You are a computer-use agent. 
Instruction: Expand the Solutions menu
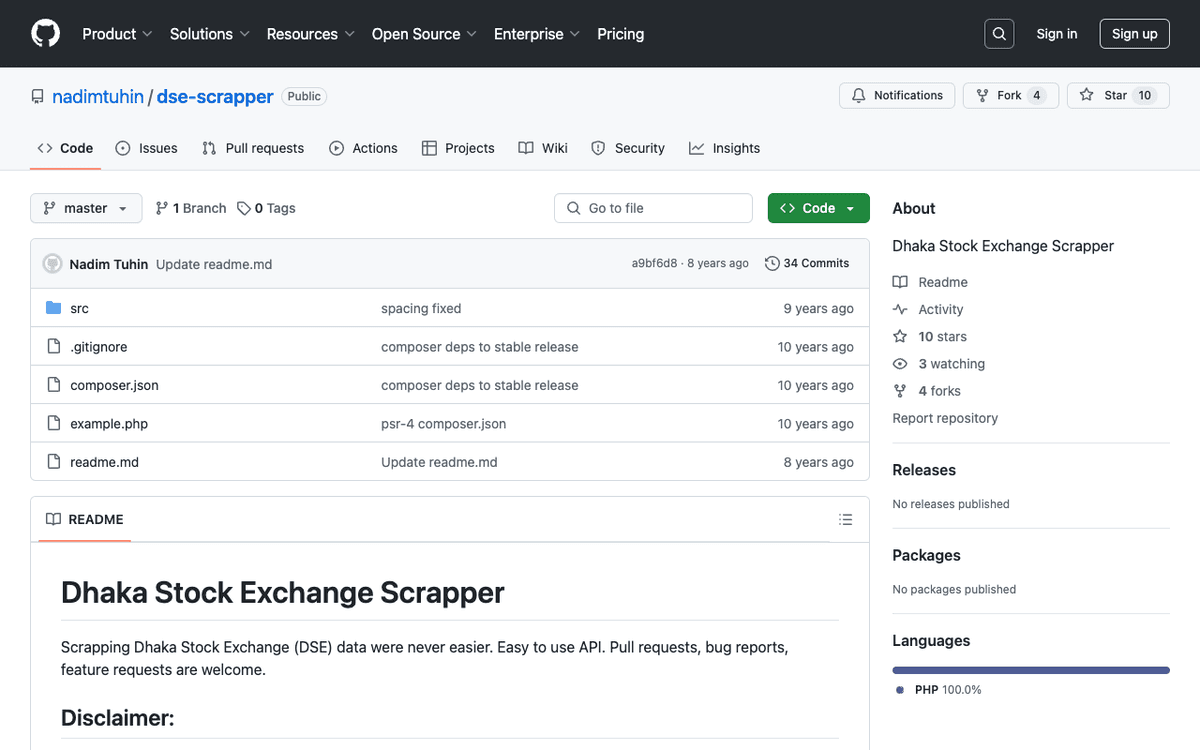pyautogui.click(x=210, y=34)
